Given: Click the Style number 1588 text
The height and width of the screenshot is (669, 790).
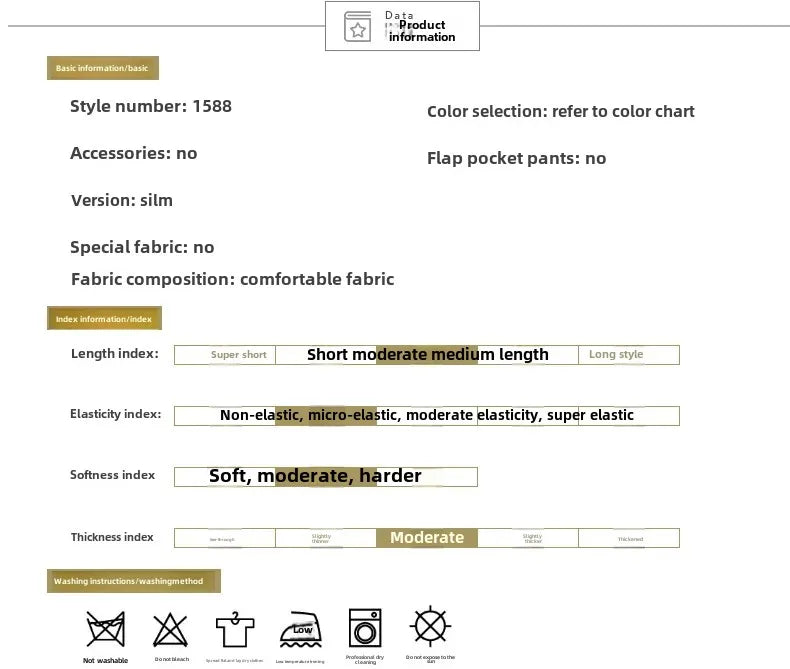Looking at the screenshot, I should (151, 106).
